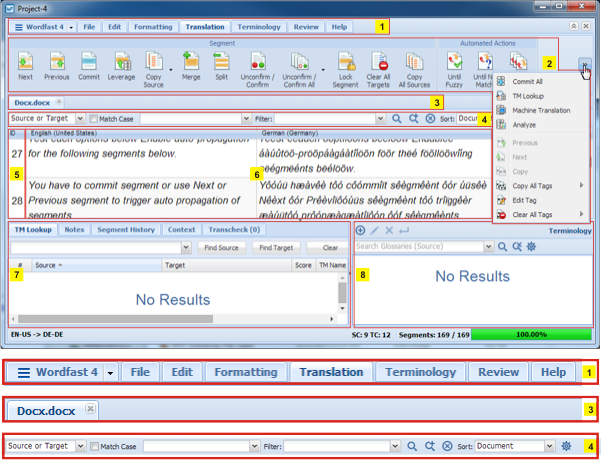Click the Clear button in TM Lookup
Screen dimensions: 601x460
pos(330,248)
